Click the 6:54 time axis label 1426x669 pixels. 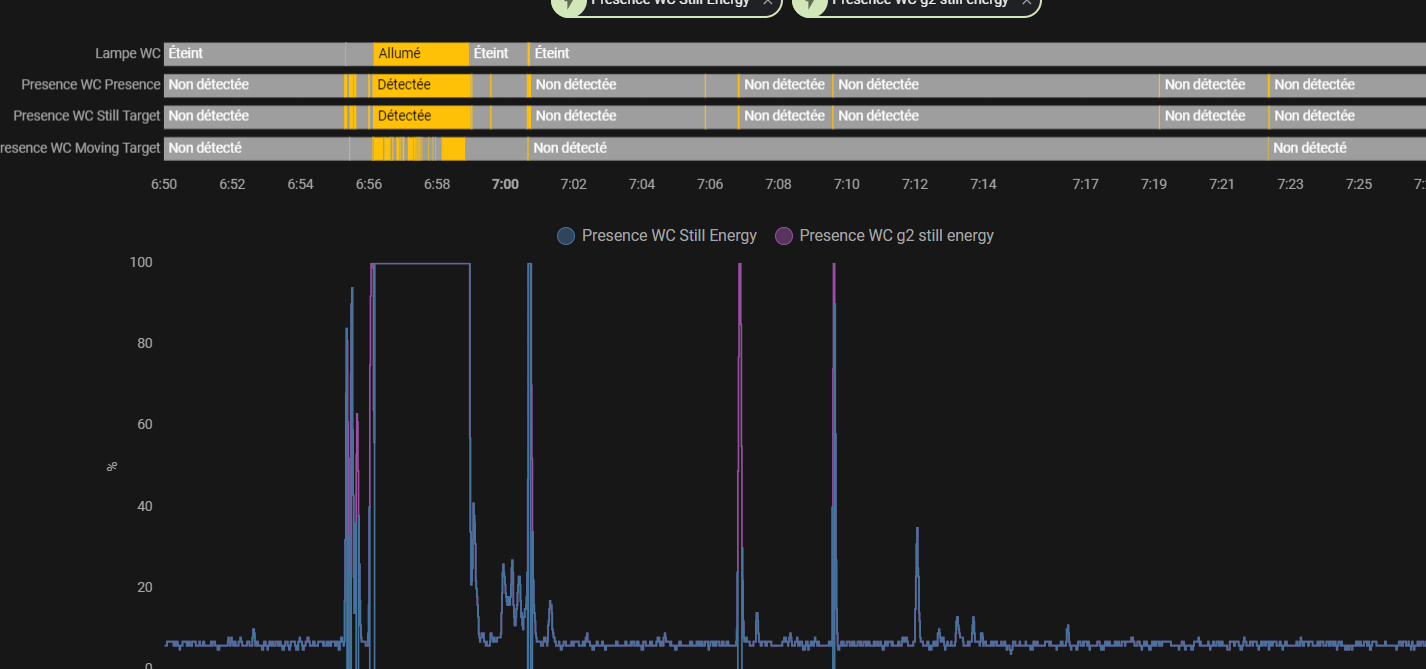tap(300, 184)
